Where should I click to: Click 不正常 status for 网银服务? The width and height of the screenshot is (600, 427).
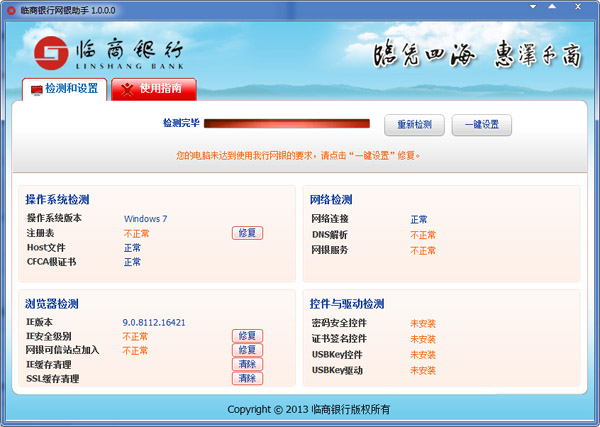(x=423, y=251)
